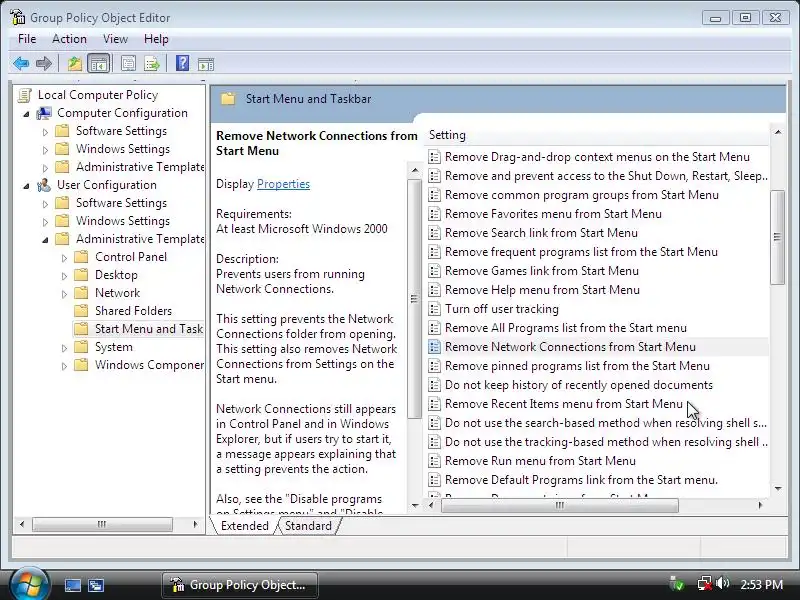Click the policy icon beside Remove Search link
This screenshot has width=800, height=600.
(434, 233)
